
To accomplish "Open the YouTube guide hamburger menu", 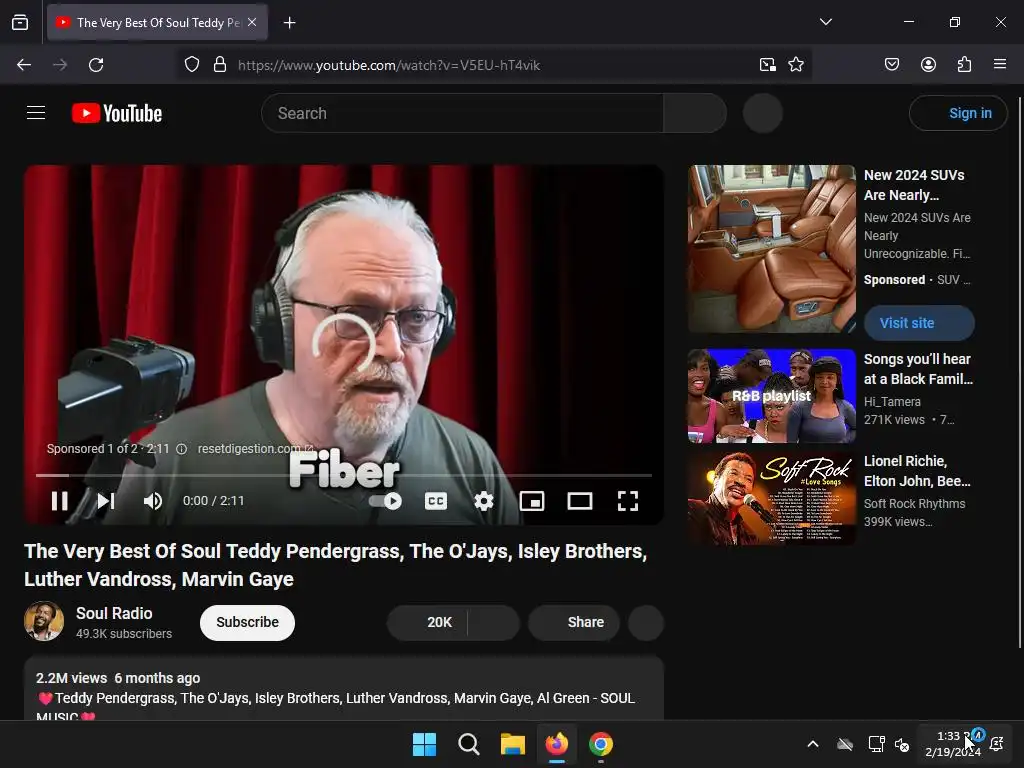I will [36, 113].
